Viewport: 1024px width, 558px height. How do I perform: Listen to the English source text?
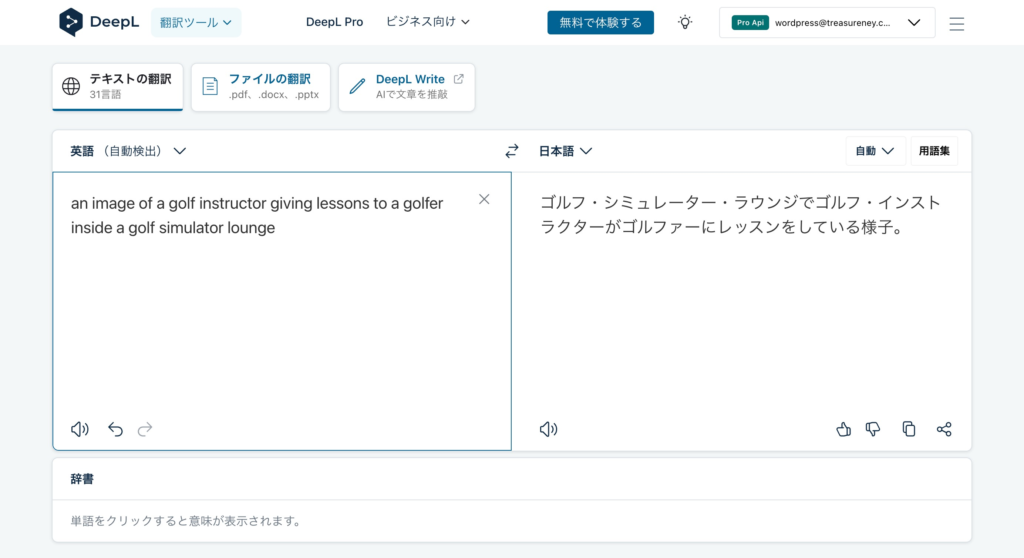[80, 429]
